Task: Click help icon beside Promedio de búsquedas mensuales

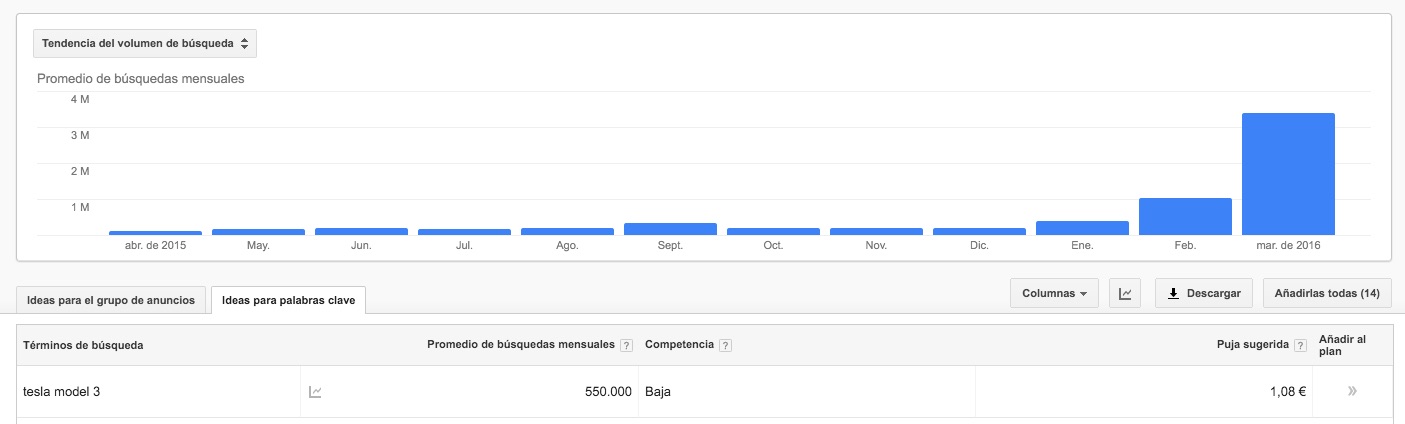Action: pos(626,345)
